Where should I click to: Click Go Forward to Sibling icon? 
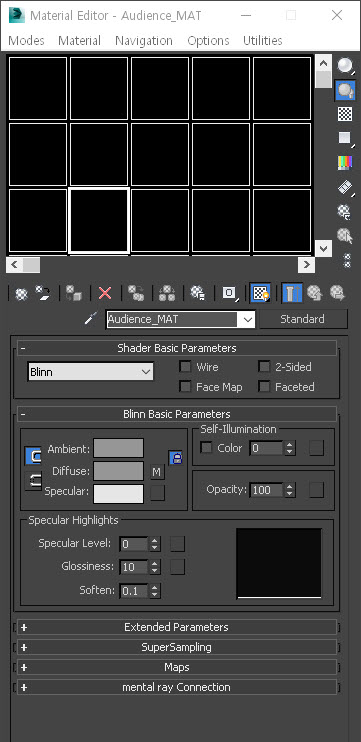pyautogui.click(x=337, y=293)
